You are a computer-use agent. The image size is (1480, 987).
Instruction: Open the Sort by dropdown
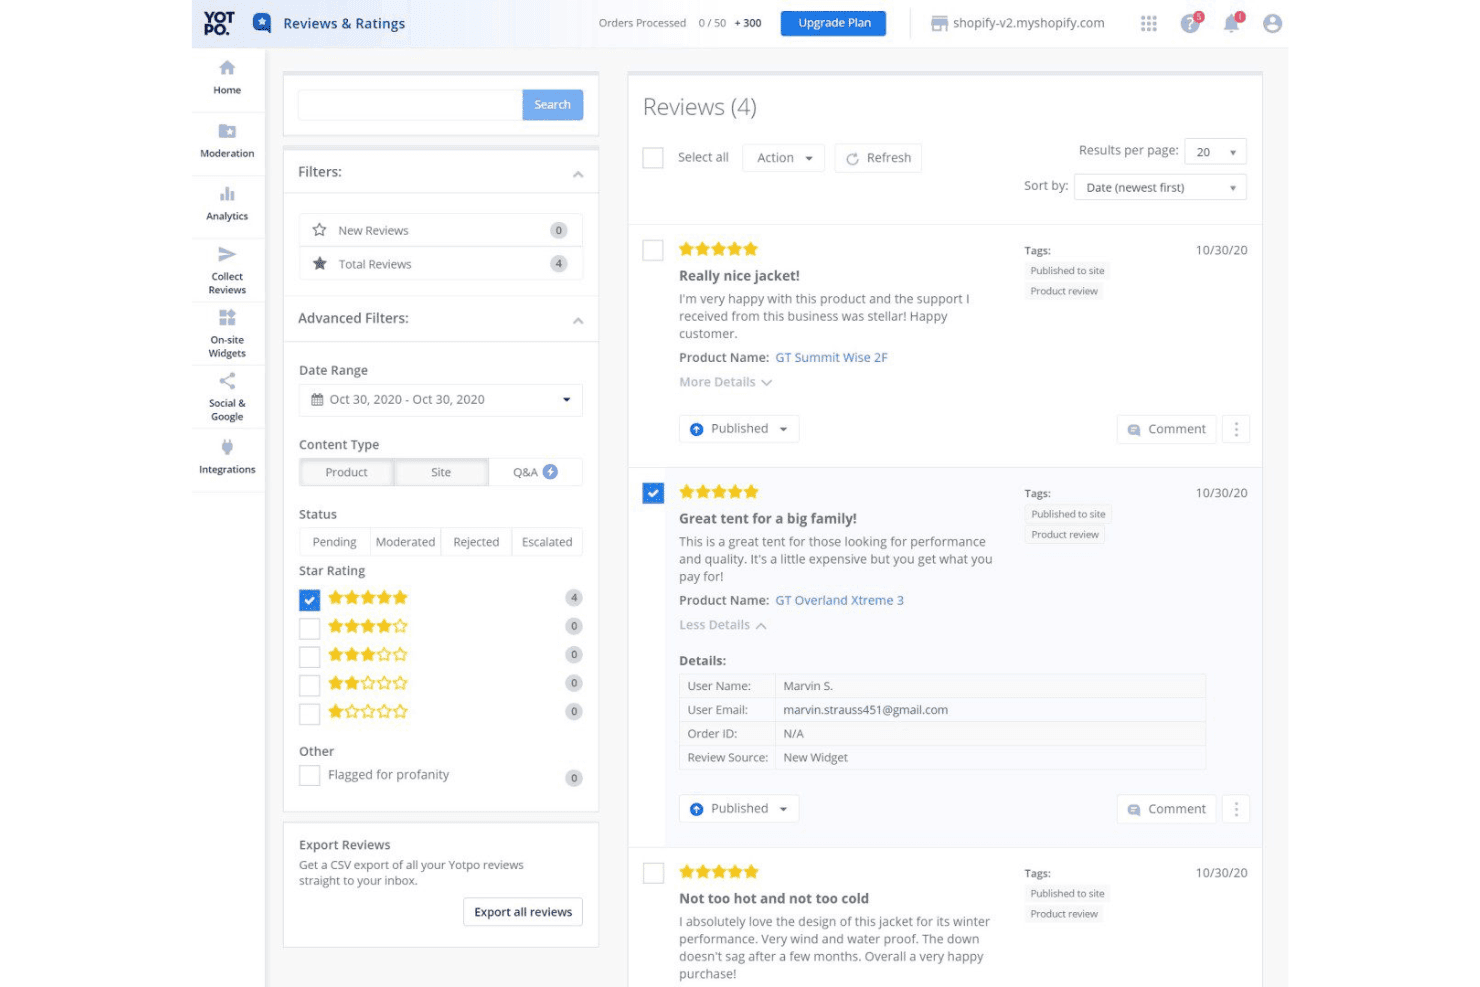[1160, 187]
